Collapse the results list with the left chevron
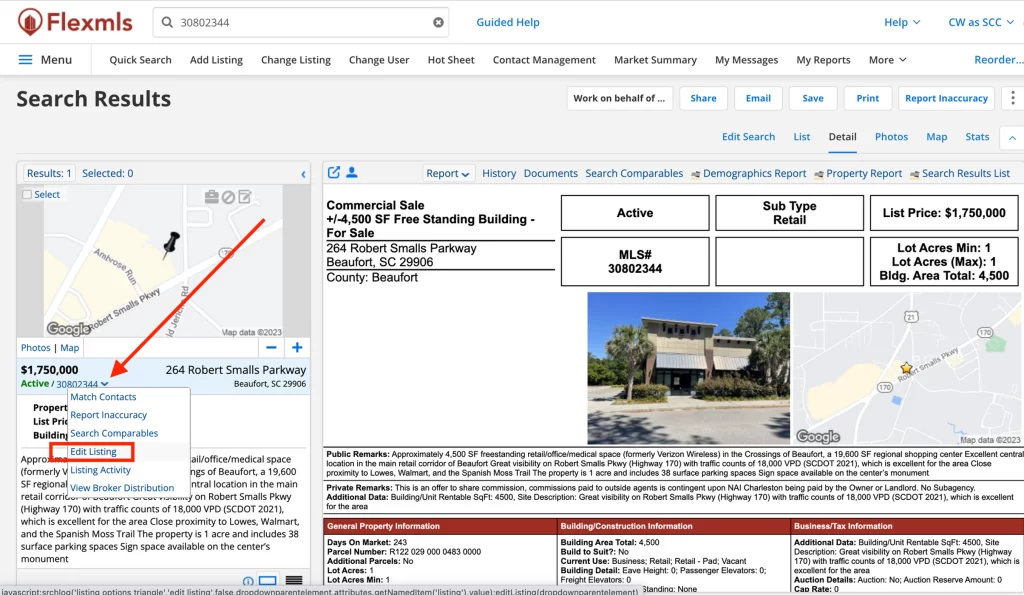The height and width of the screenshot is (595, 1024). [x=303, y=174]
